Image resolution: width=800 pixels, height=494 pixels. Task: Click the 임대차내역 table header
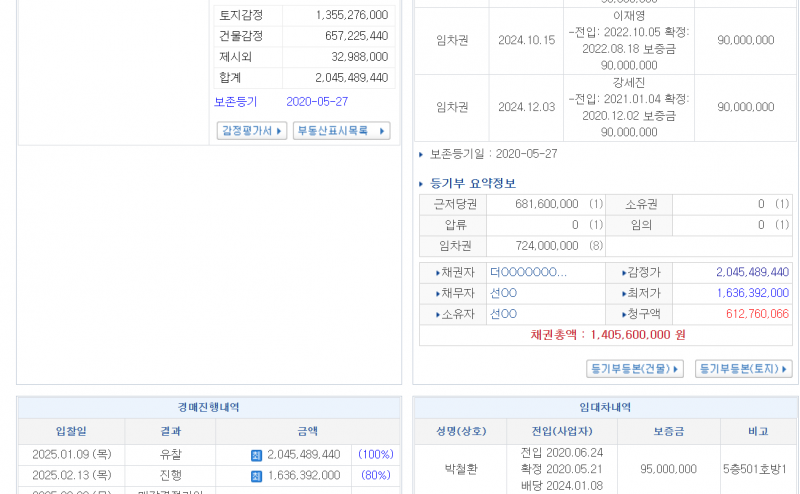click(605, 408)
